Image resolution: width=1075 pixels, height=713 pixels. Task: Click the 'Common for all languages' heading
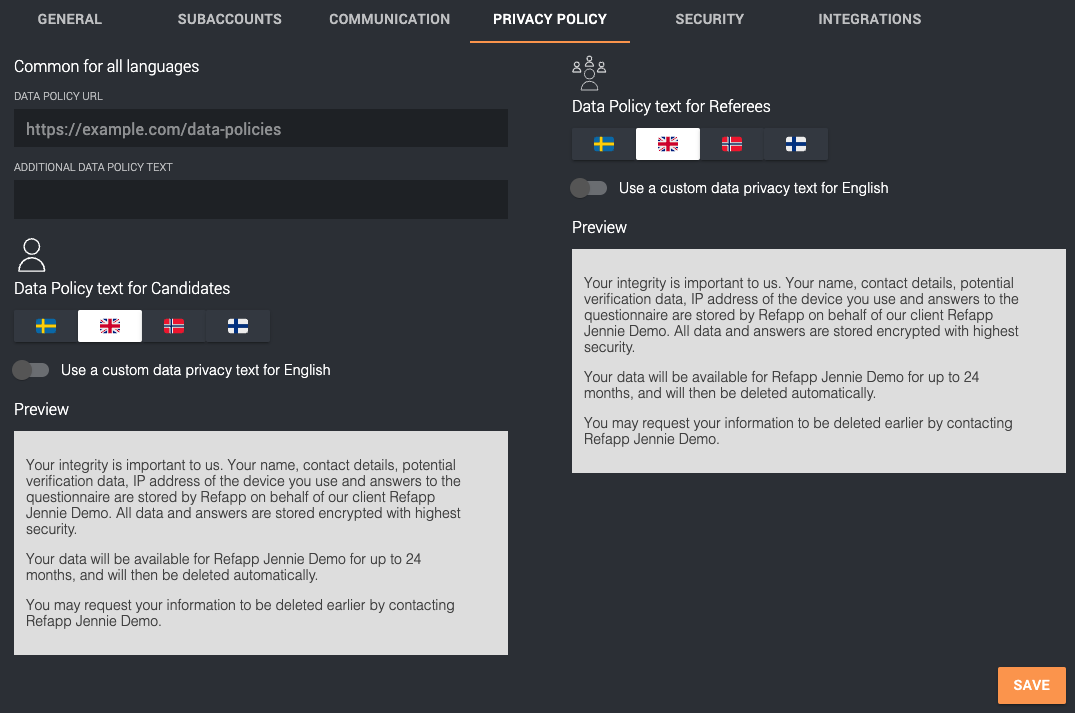point(106,67)
